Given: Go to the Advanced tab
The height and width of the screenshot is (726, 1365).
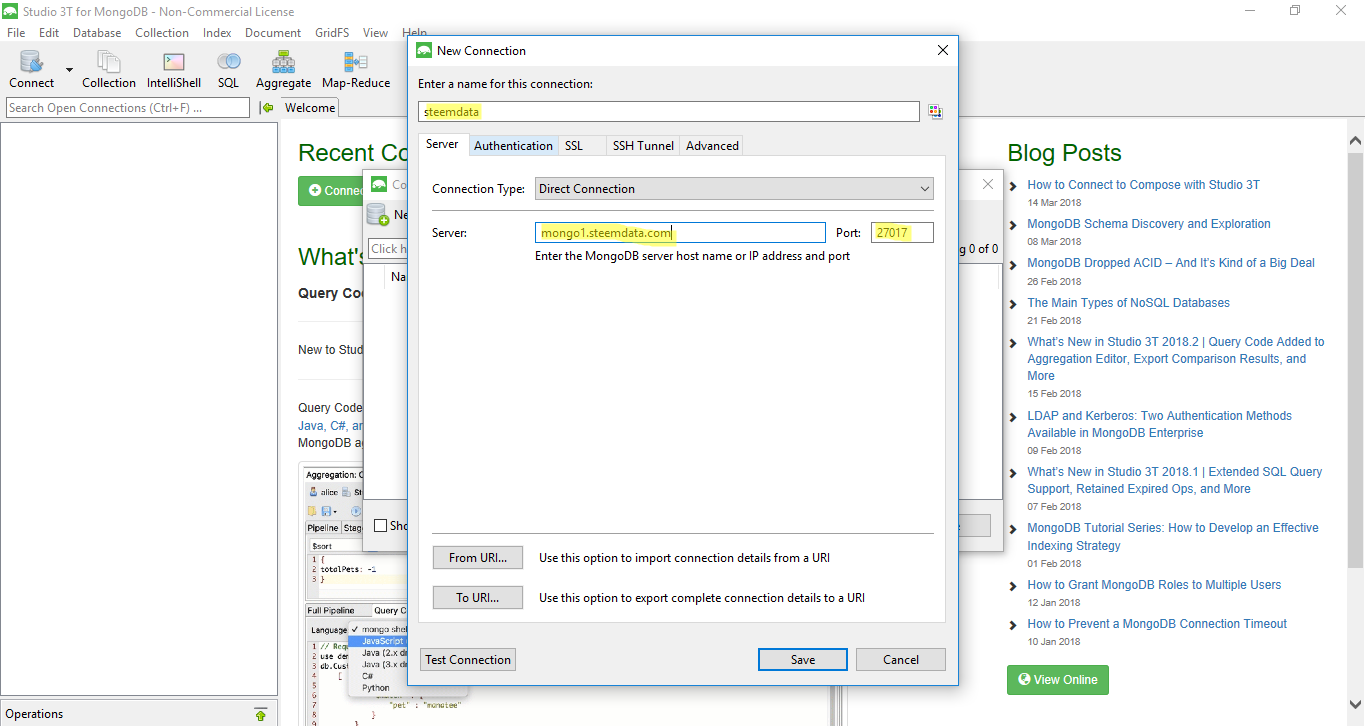Looking at the screenshot, I should pos(712,146).
